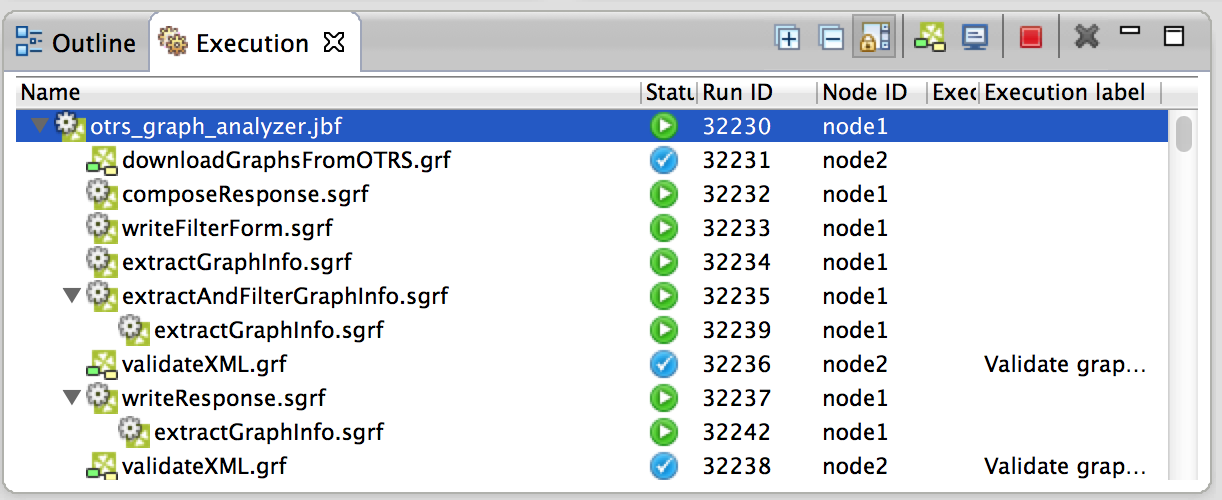Close the Execution tab
This screenshot has width=1222, height=500.
(335, 42)
